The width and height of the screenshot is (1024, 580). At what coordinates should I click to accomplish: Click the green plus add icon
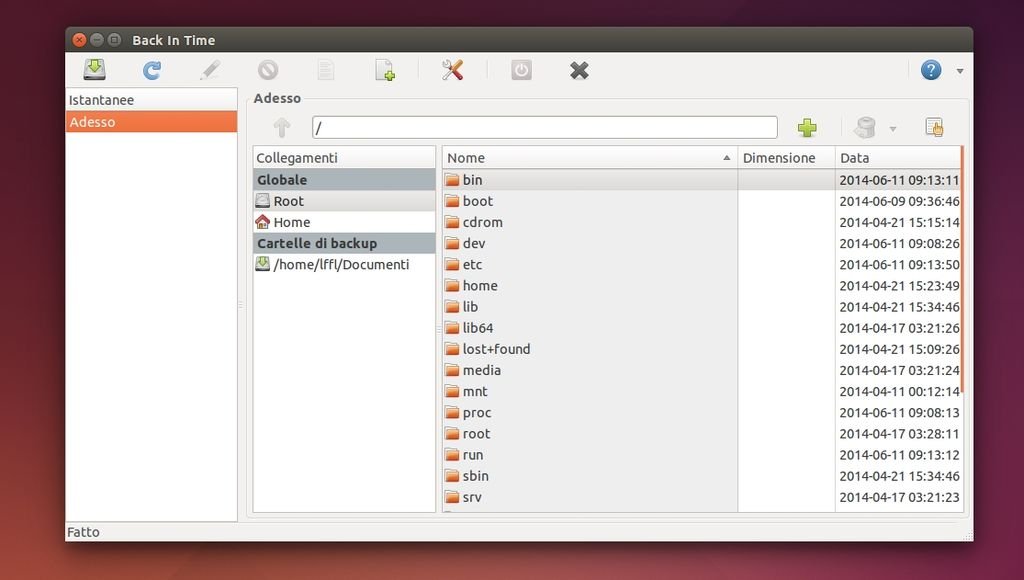tap(807, 128)
